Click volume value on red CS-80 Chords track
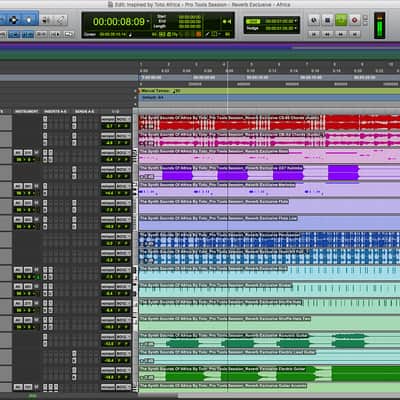The height and width of the screenshot is (400, 400). point(109,126)
